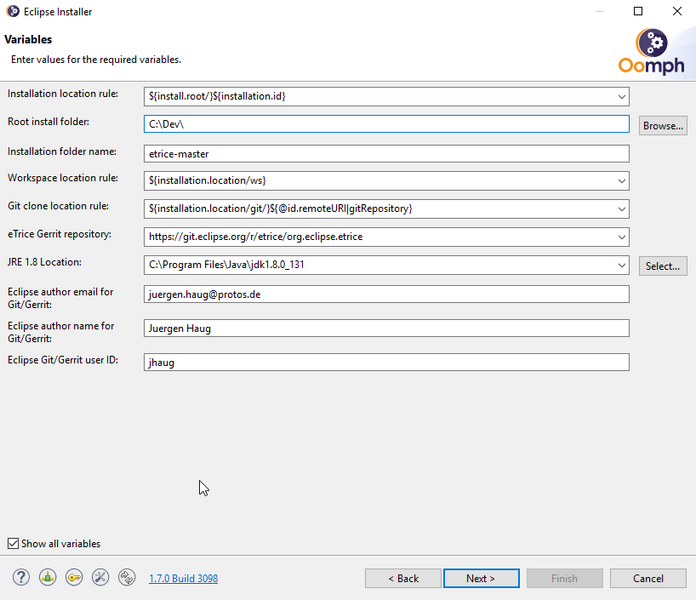This screenshot has height=600, width=696.
Task: Open the help question mark icon
Action: click(x=21, y=577)
